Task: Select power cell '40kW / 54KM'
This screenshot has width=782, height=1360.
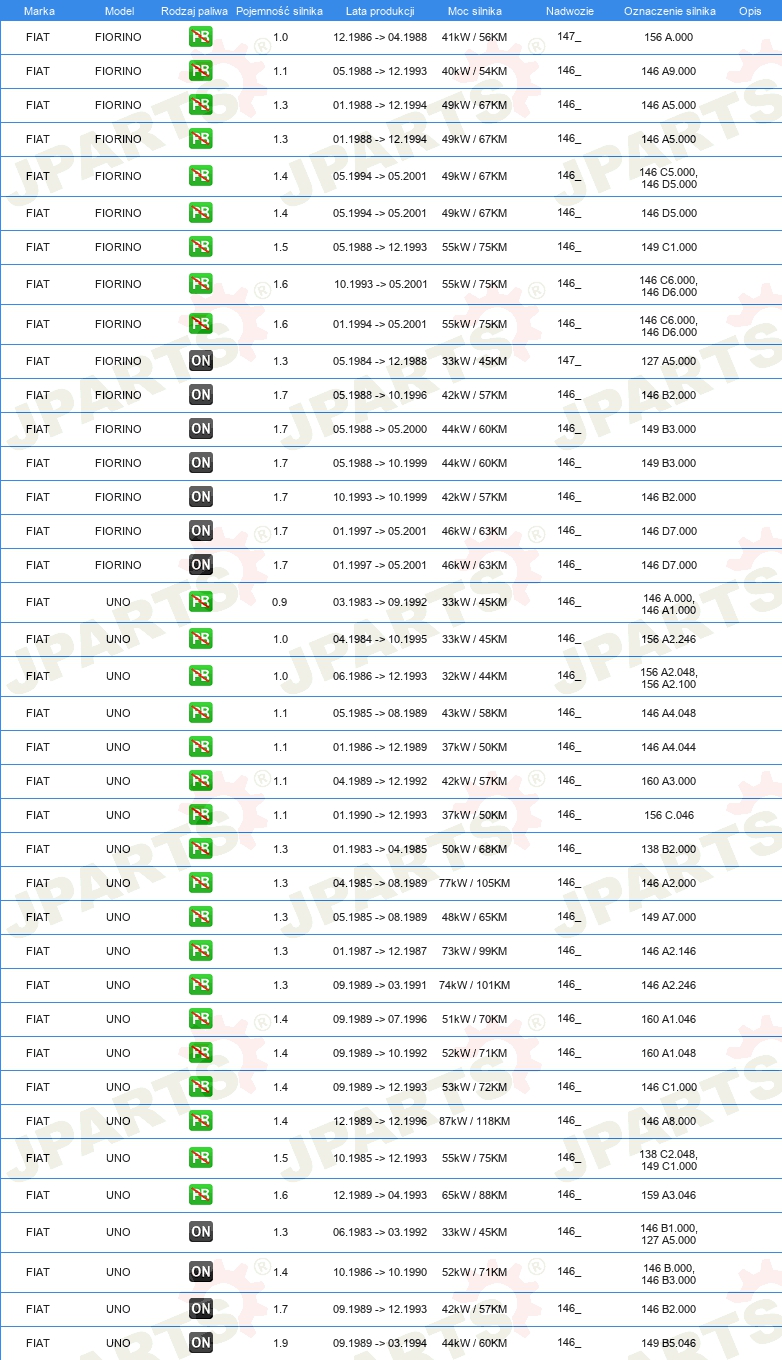Action: coord(475,71)
